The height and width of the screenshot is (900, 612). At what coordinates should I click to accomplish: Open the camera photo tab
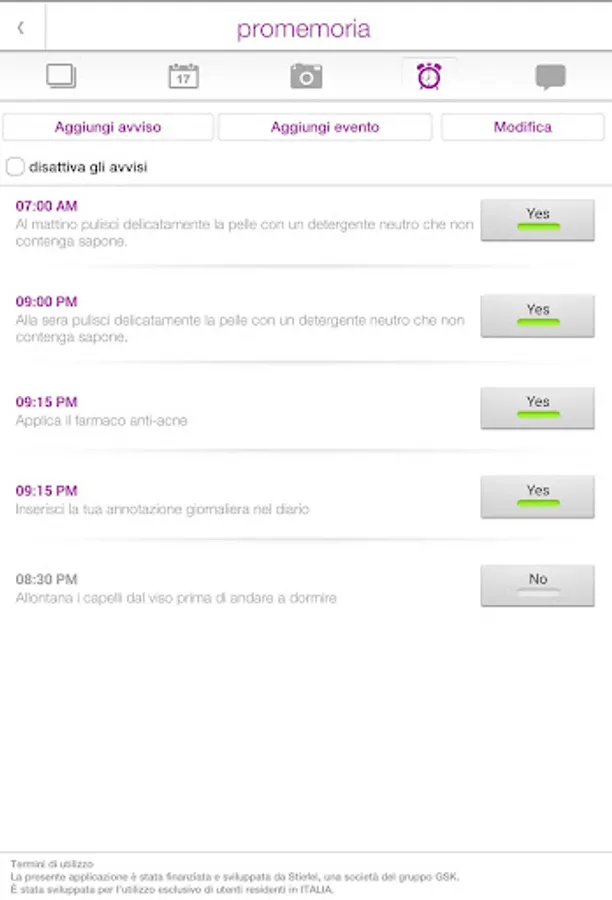[306, 76]
